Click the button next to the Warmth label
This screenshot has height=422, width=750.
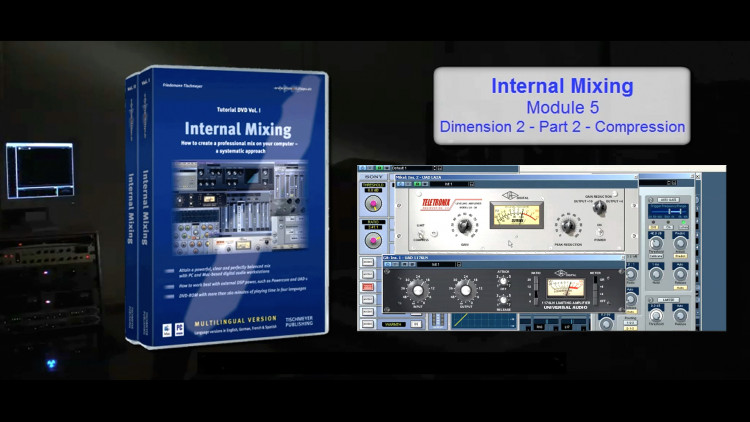click(x=416, y=324)
